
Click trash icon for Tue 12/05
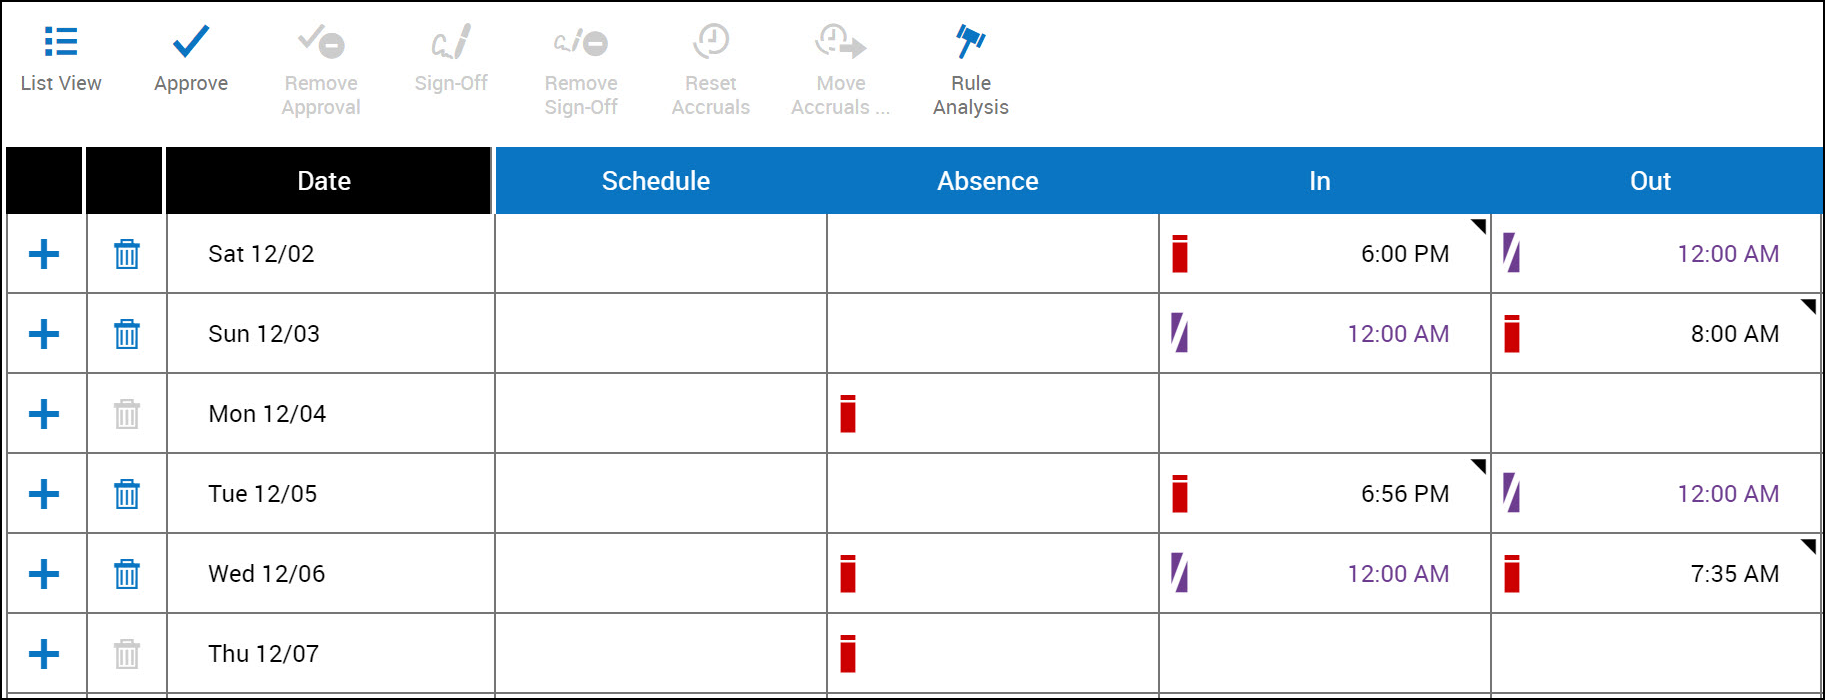click(x=127, y=494)
